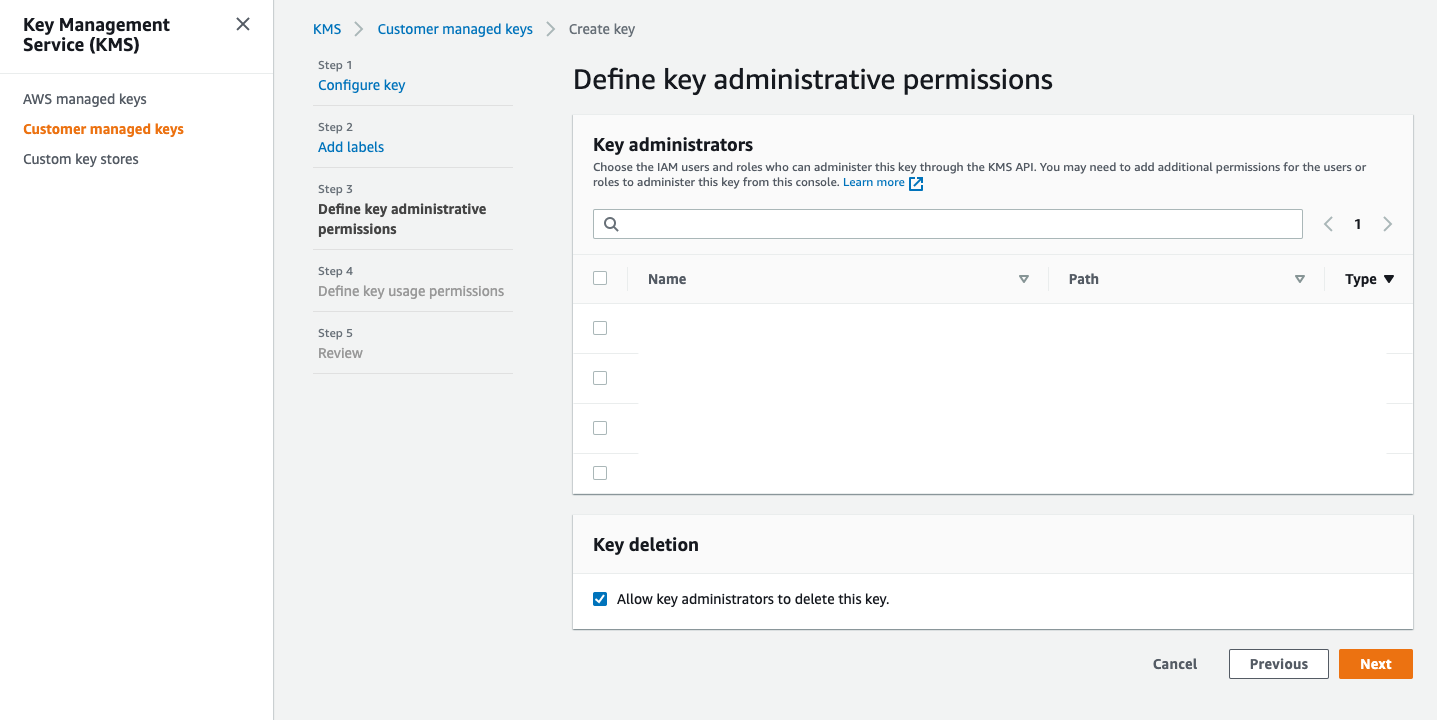Click KMS breadcrumb link
This screenshot has width=1437, height=720.
327,29
